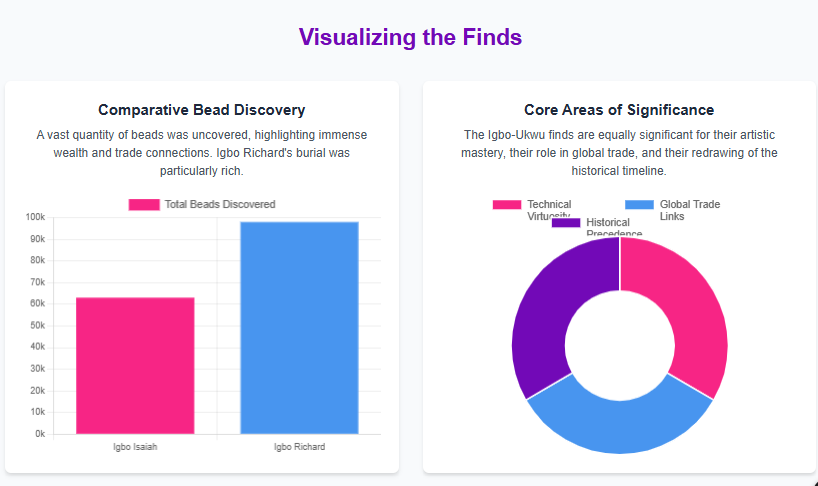Click the 50k y-axis tick label
The height and width of the screenshot is (486, 818).
[37, 326]
